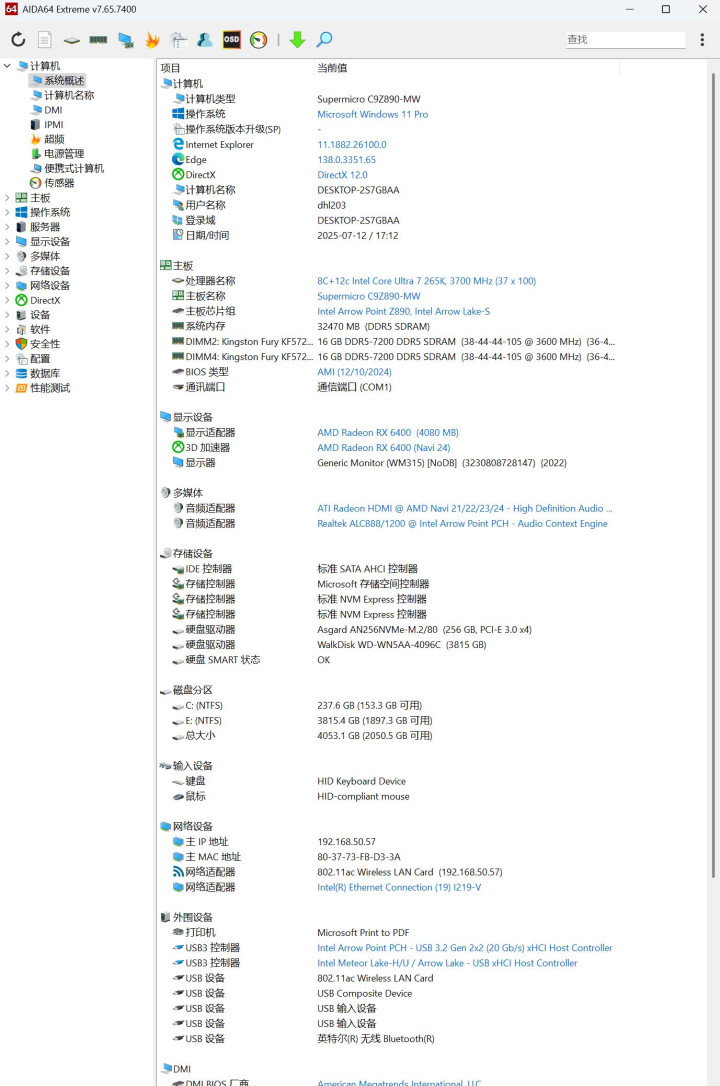The height and width of the screenshot is (1086, 720).
Task: Open the Report document icon
Action: pos(44,39)
